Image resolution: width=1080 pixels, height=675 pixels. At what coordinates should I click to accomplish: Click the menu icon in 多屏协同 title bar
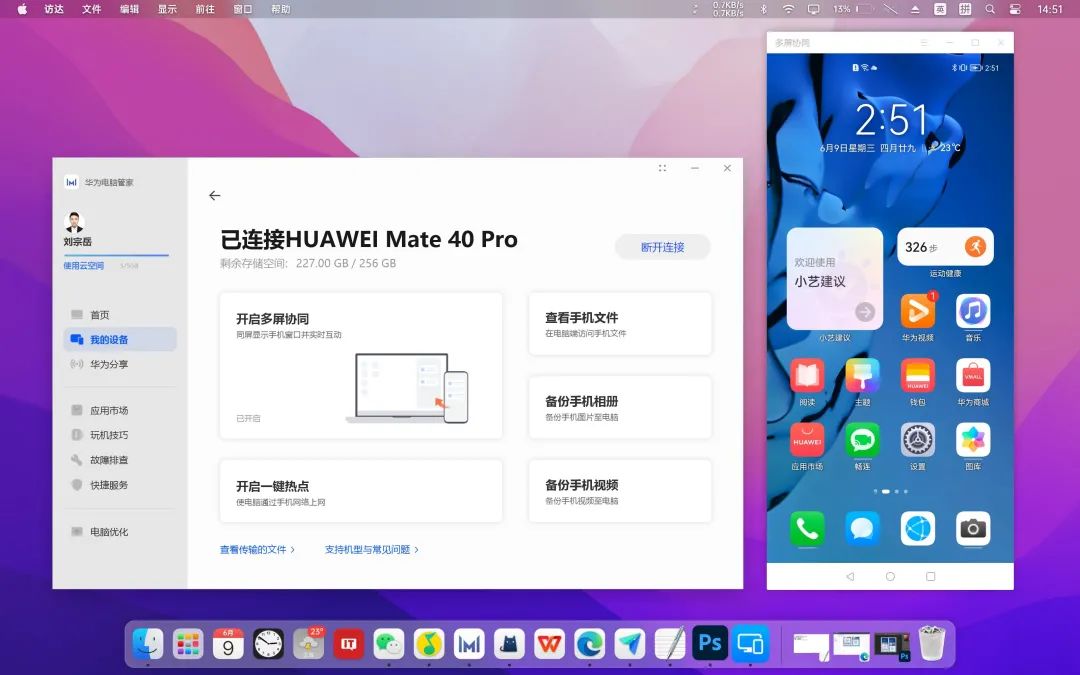pos(924,43)
